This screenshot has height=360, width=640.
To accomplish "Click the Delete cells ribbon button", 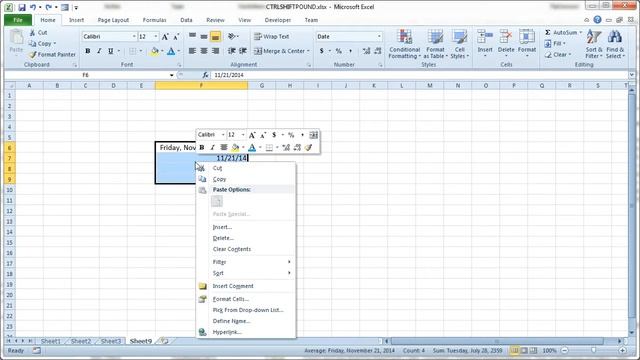I will (506, 43).
